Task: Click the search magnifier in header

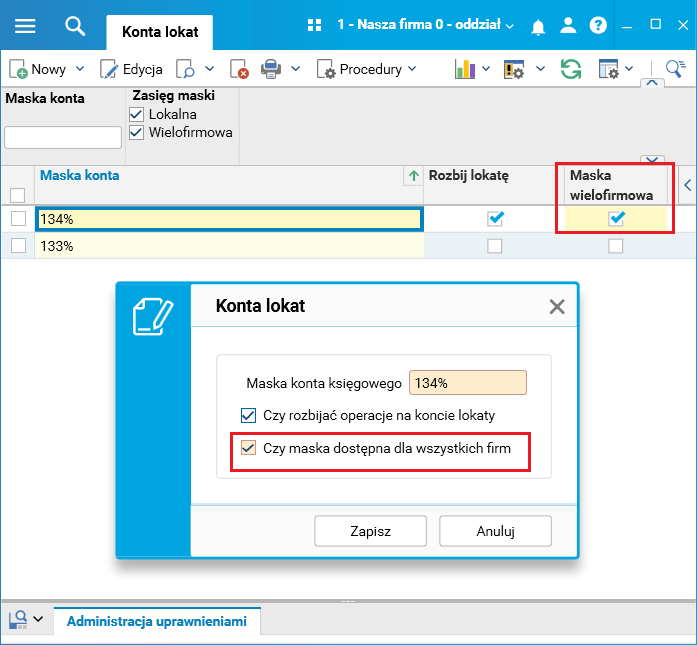Action: (x=75, y=26)
